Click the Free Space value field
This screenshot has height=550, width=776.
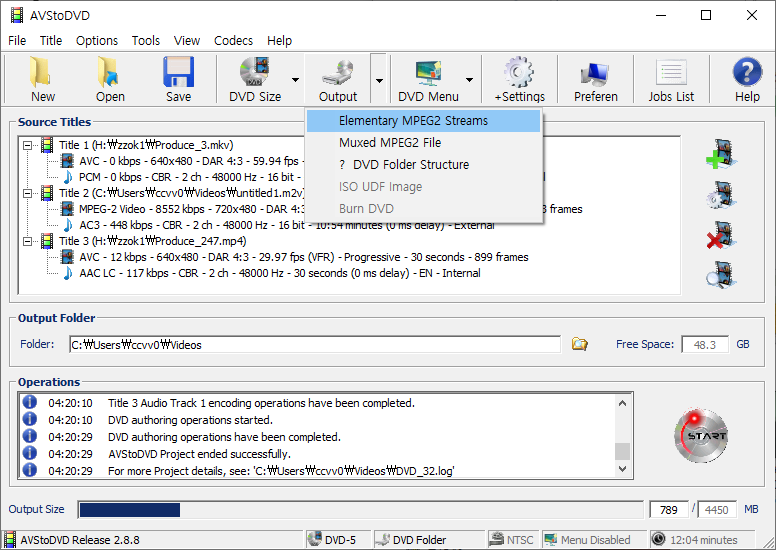click(x=705, y=345)
